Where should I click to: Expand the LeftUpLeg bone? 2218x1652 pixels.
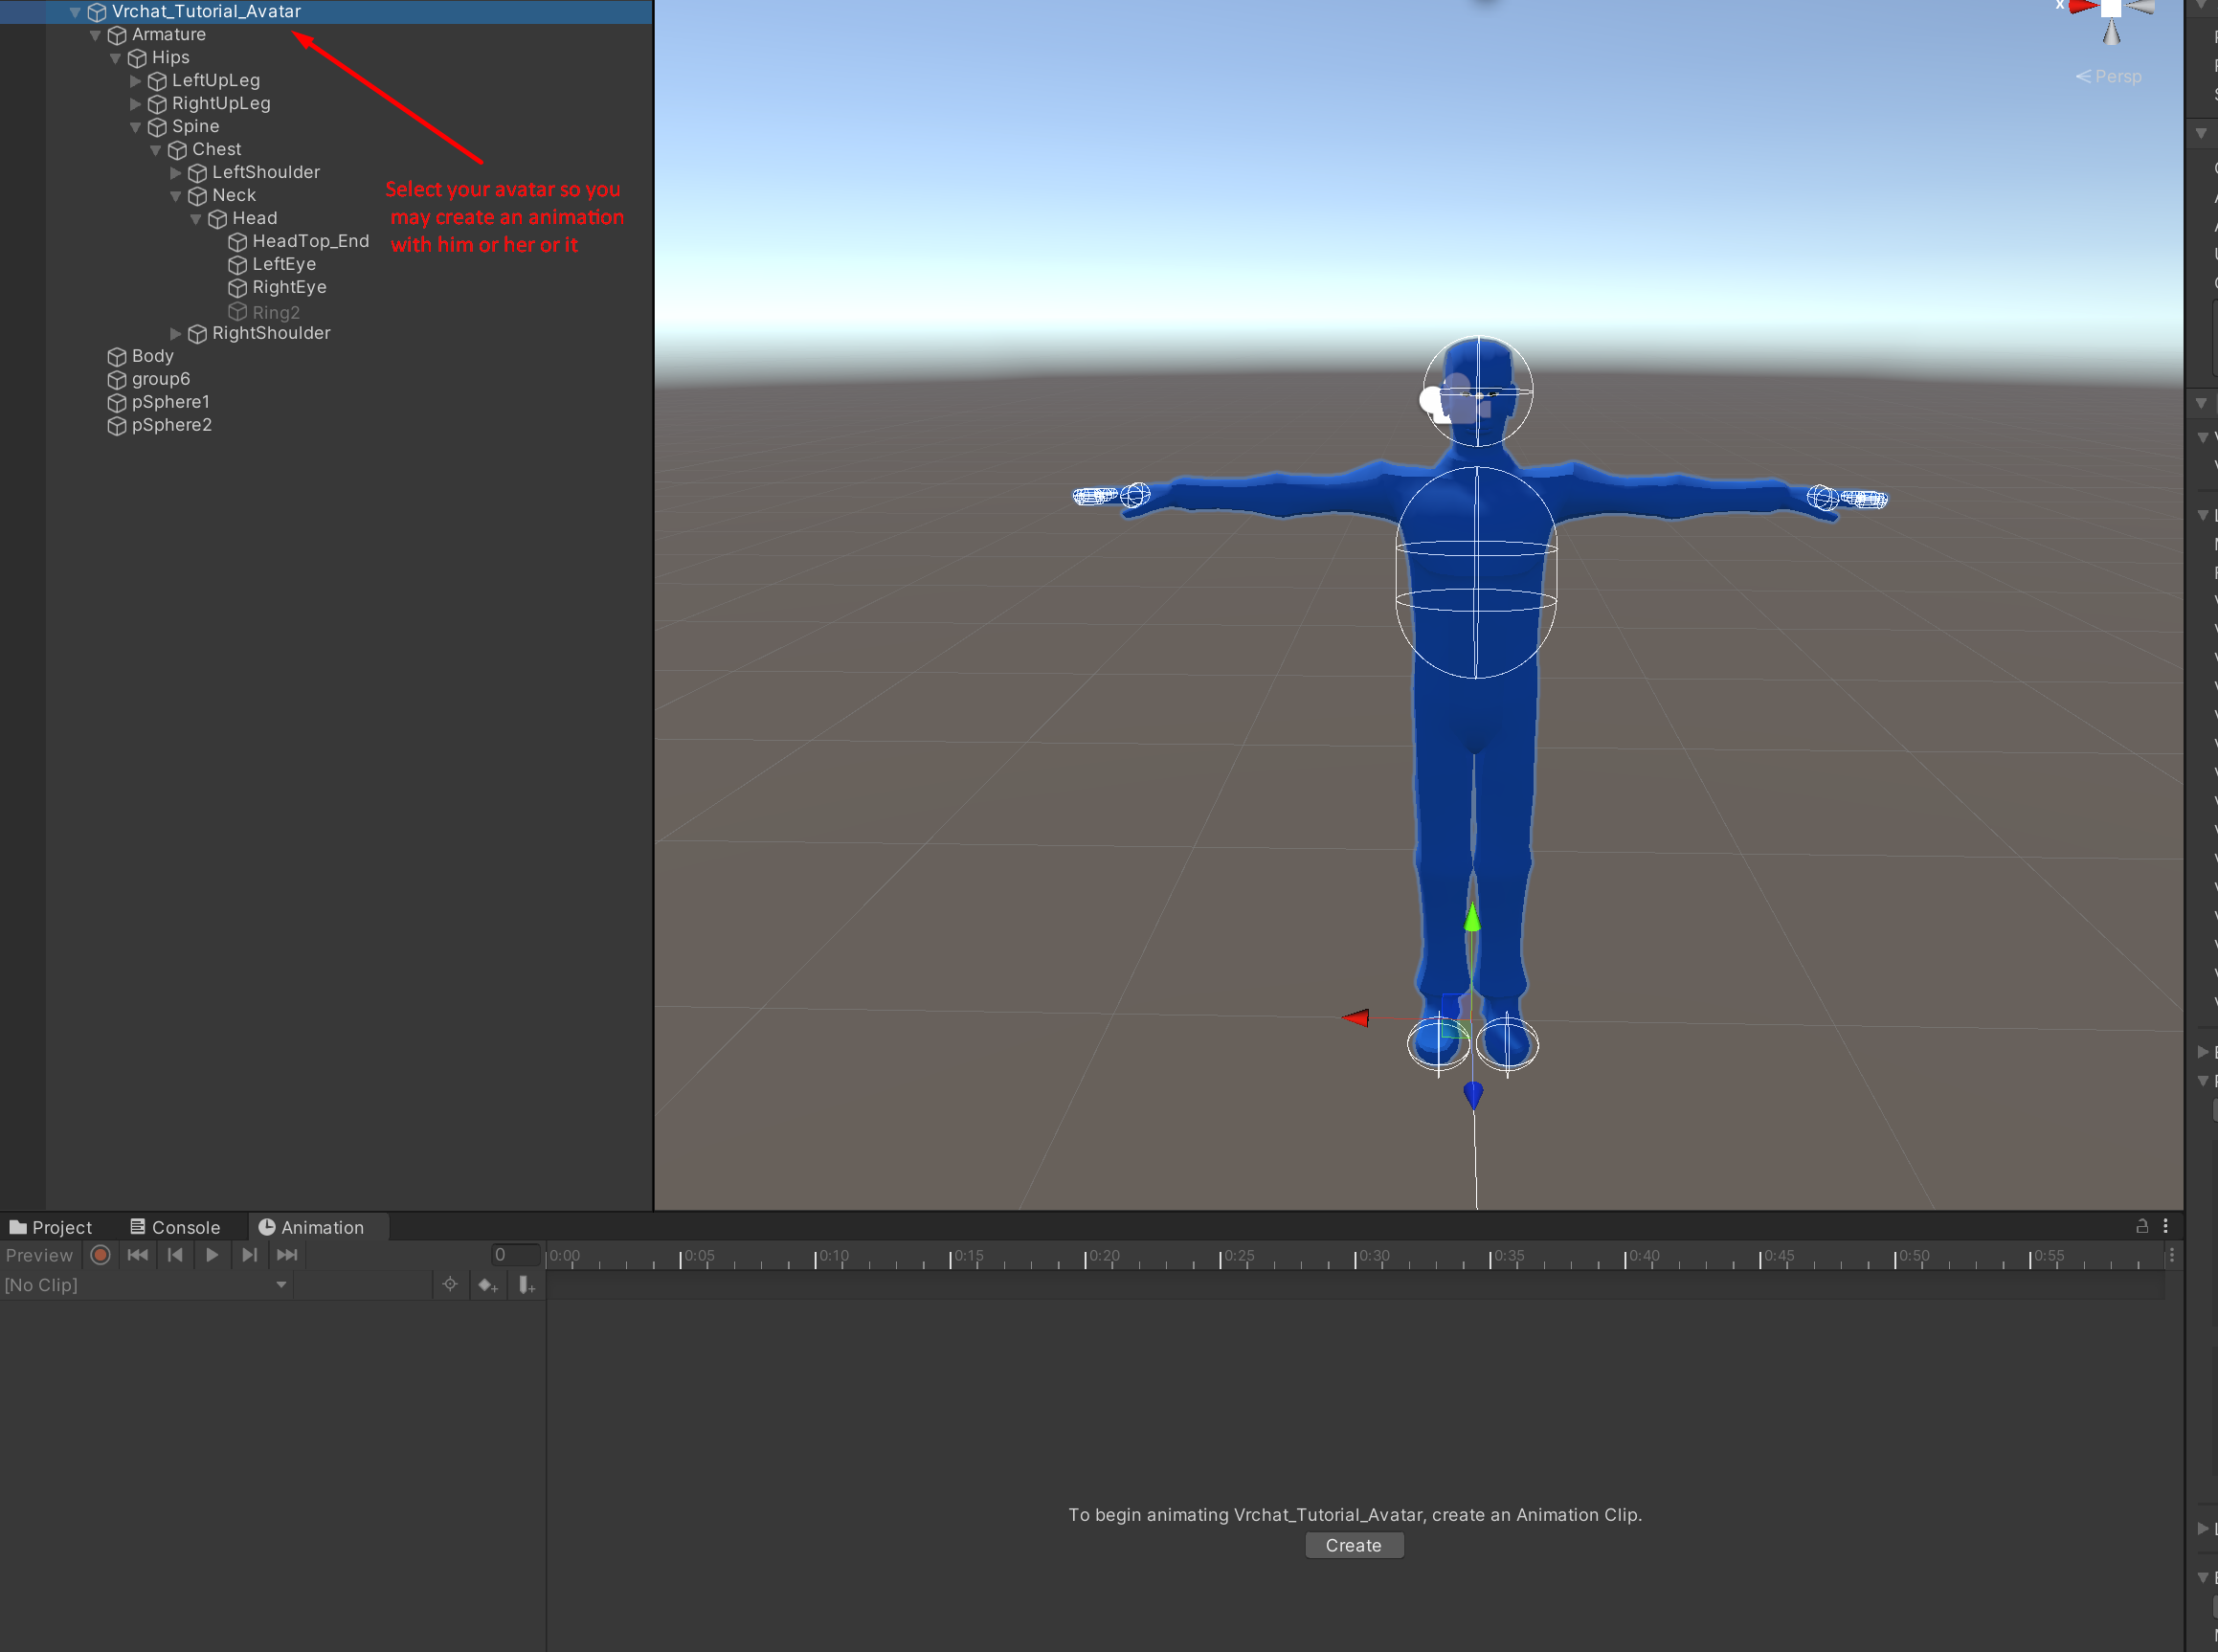coord(136,81)
